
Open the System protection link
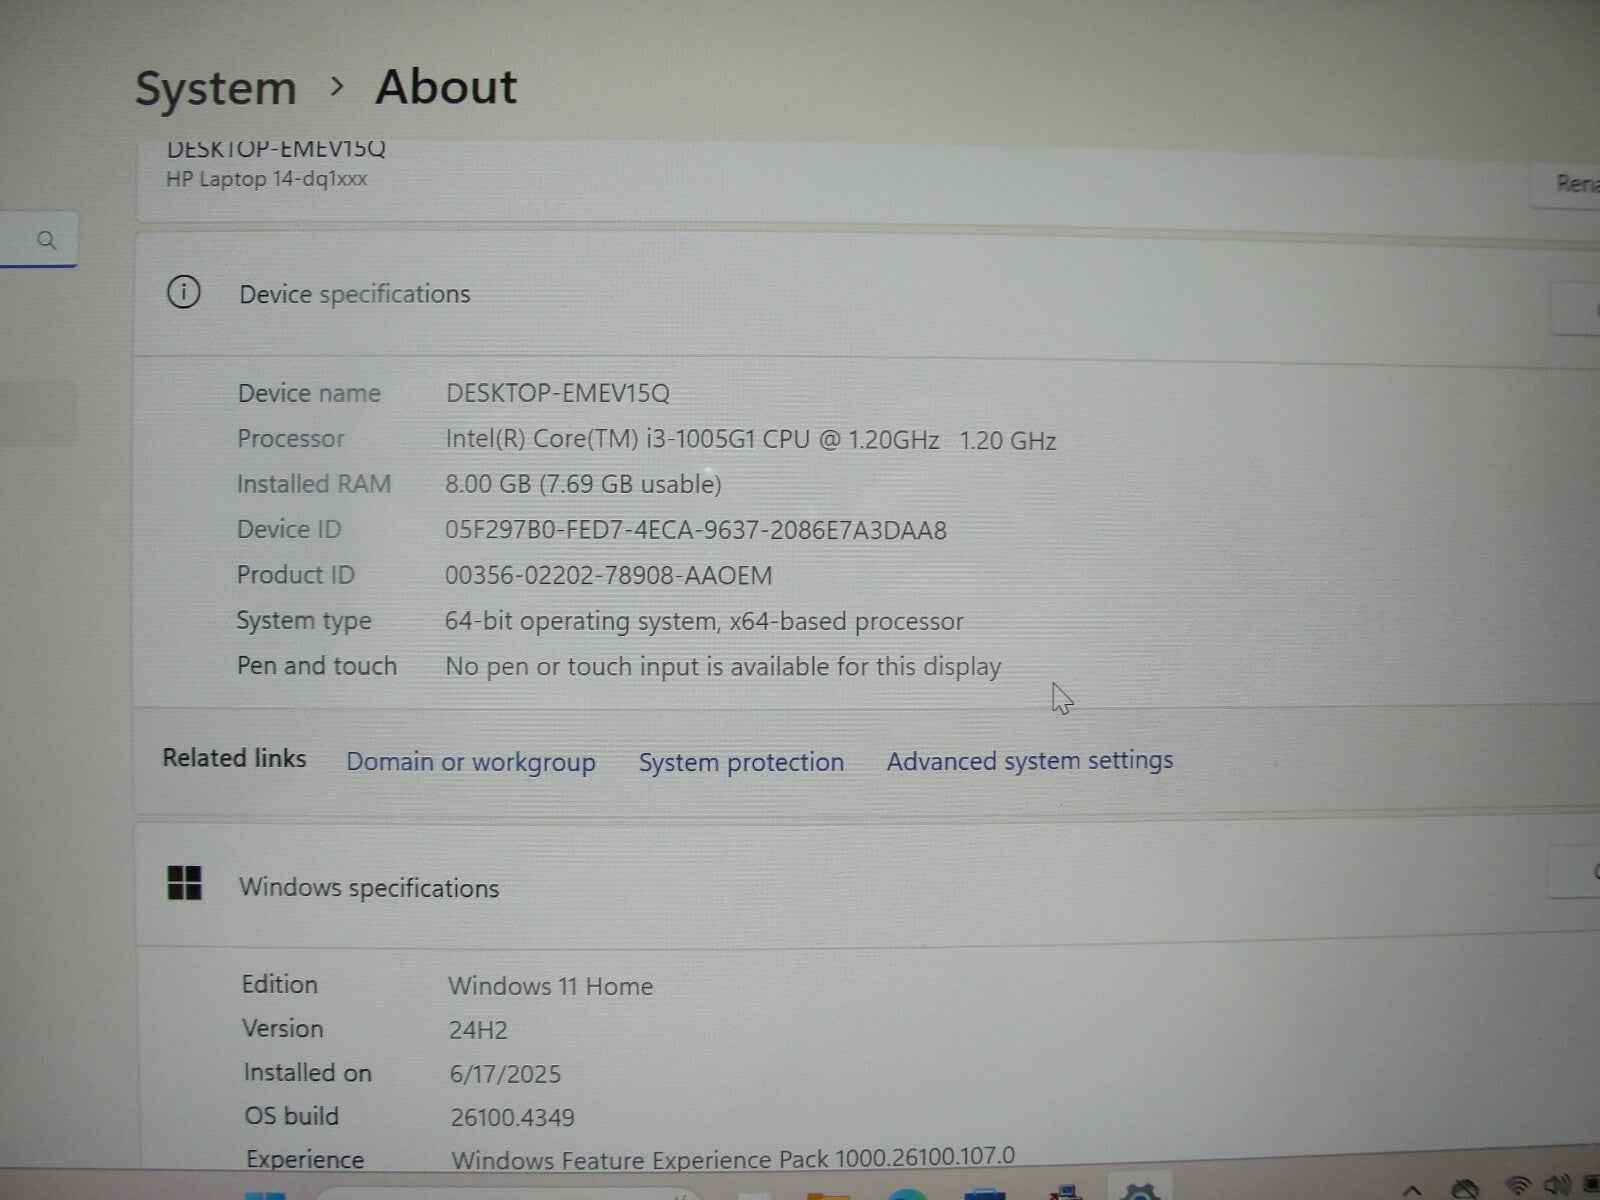pyautogui.click(x=740, y=762)
